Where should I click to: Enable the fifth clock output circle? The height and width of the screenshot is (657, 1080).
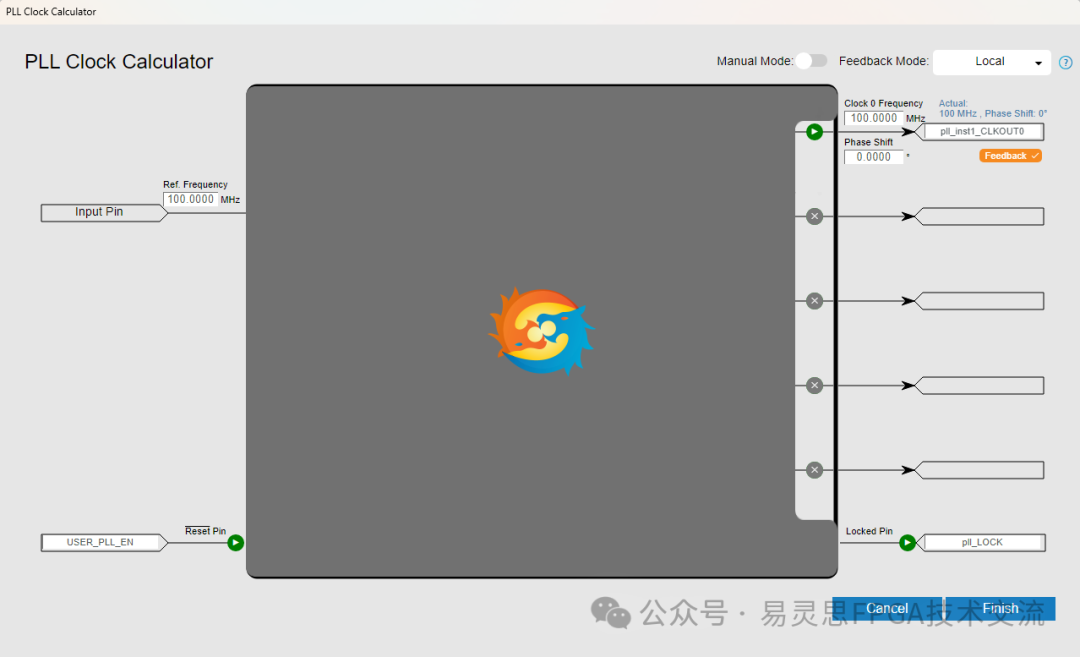tap(814, 470)
